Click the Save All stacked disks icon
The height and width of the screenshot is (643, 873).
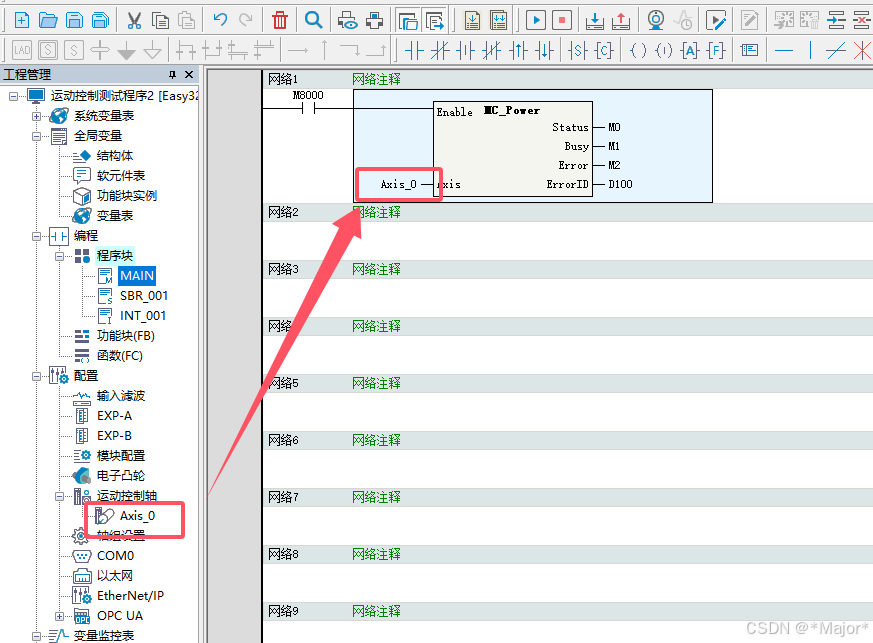click(100, 21)
